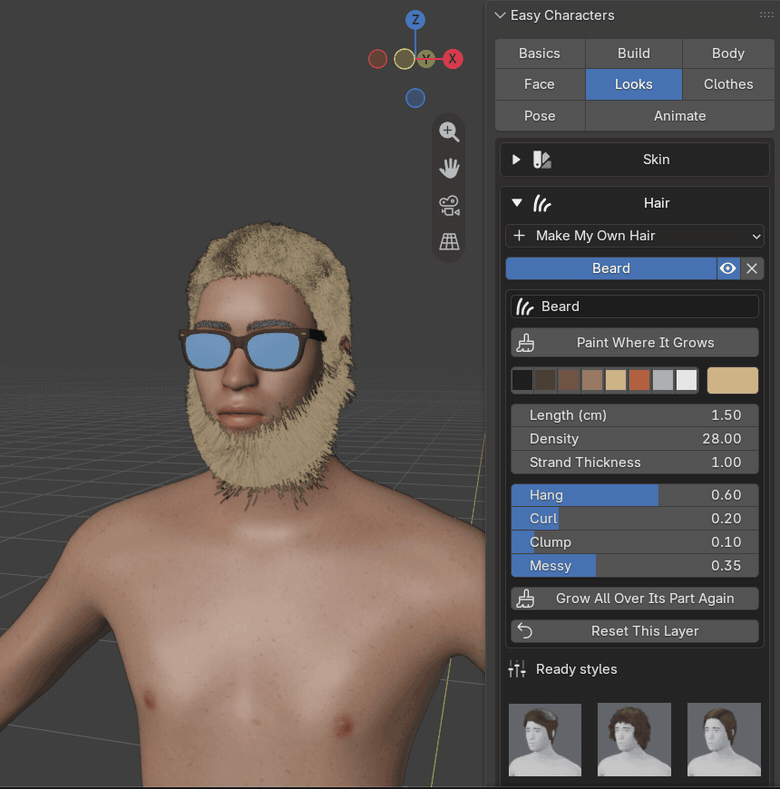Image resolution: width=780 pixels, height=789 pixels.
Task: Choose the curly hair ready style thumbnail
Action: pyautogui.click(x=634, y=740)
